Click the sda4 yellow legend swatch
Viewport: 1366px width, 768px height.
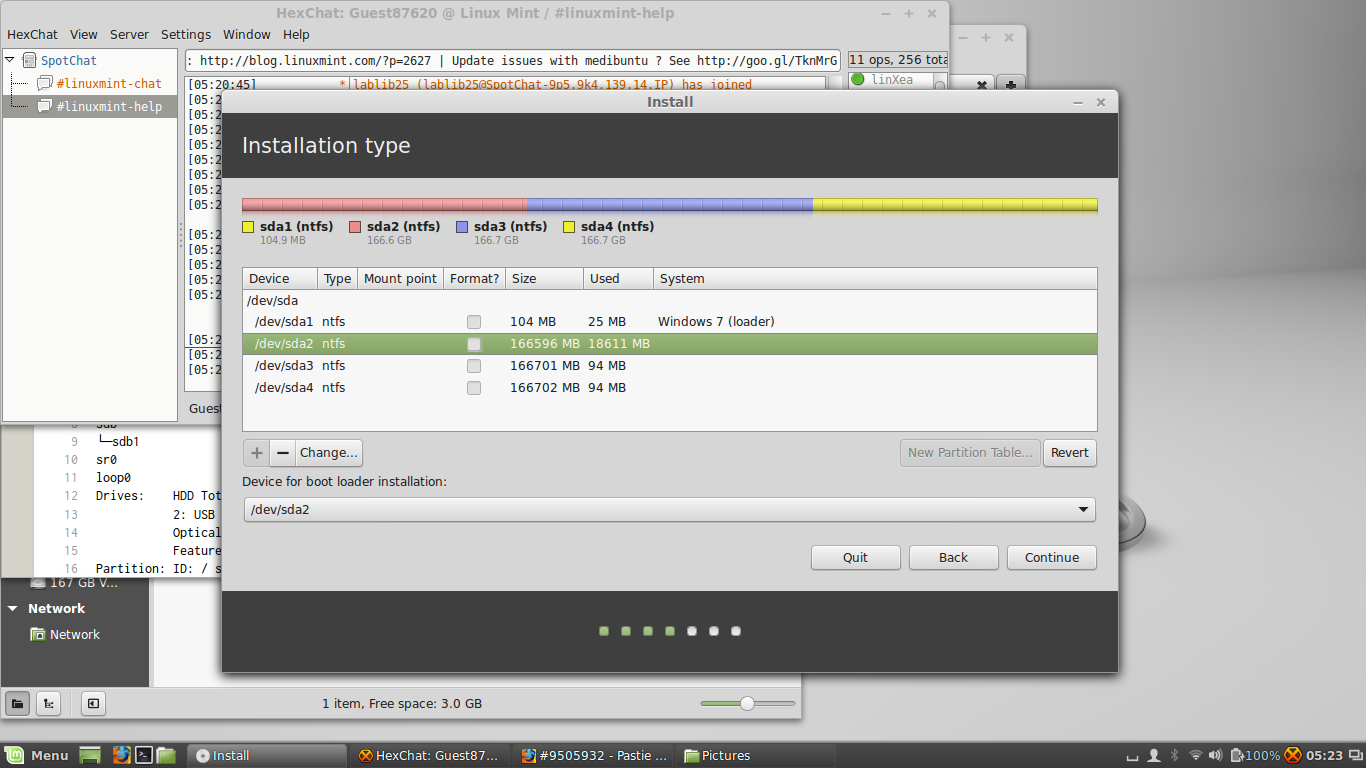[569, 227]
